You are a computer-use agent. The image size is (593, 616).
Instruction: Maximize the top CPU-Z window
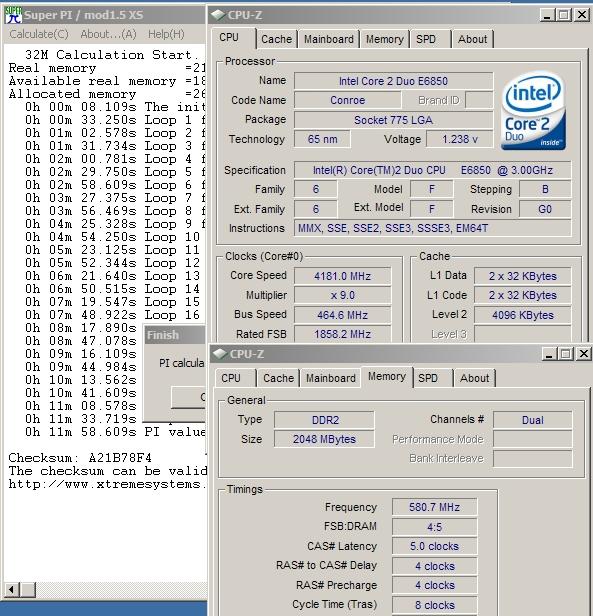[x=564, y=15]
